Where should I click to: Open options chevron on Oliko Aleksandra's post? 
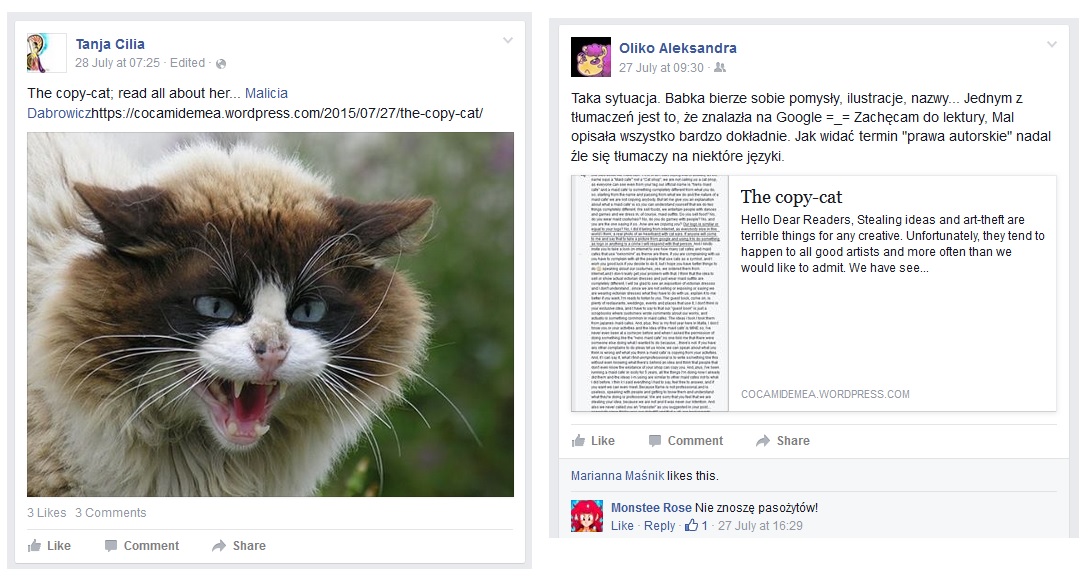[1052, 45]
